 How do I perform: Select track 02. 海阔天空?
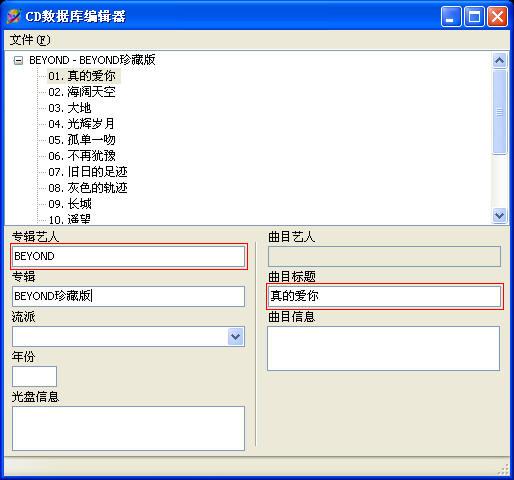[82, 92]
